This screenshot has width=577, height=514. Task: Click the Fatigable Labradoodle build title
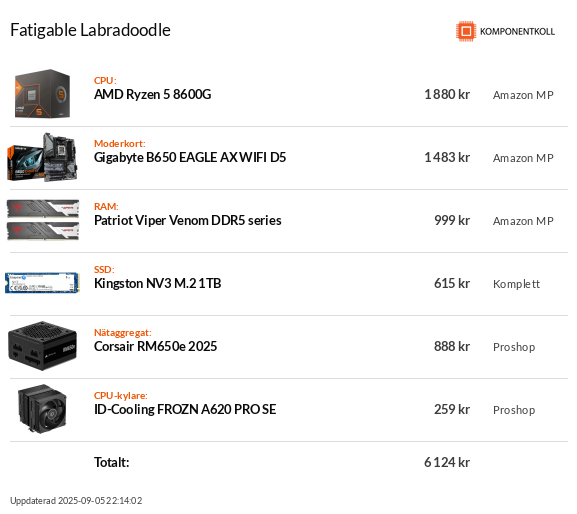91,30
